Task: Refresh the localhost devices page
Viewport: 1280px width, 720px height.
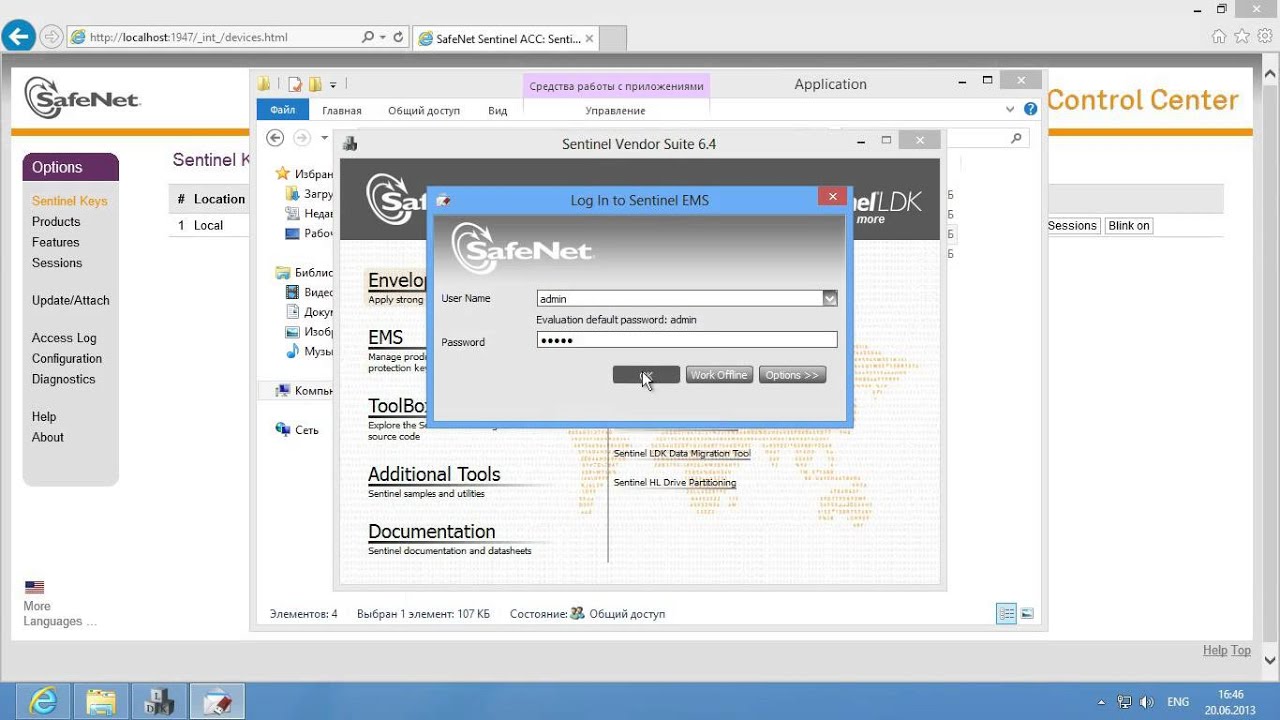Action: (399, 37)
